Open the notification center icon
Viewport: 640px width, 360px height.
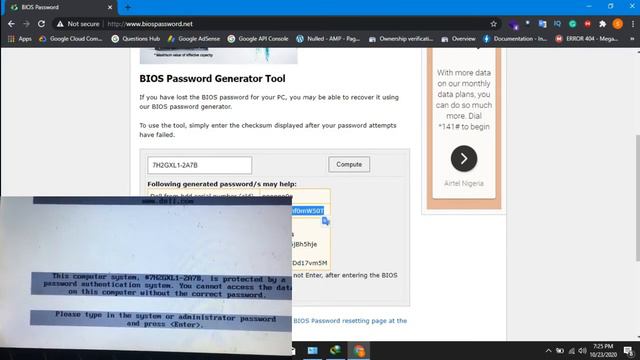click(629, 351)
